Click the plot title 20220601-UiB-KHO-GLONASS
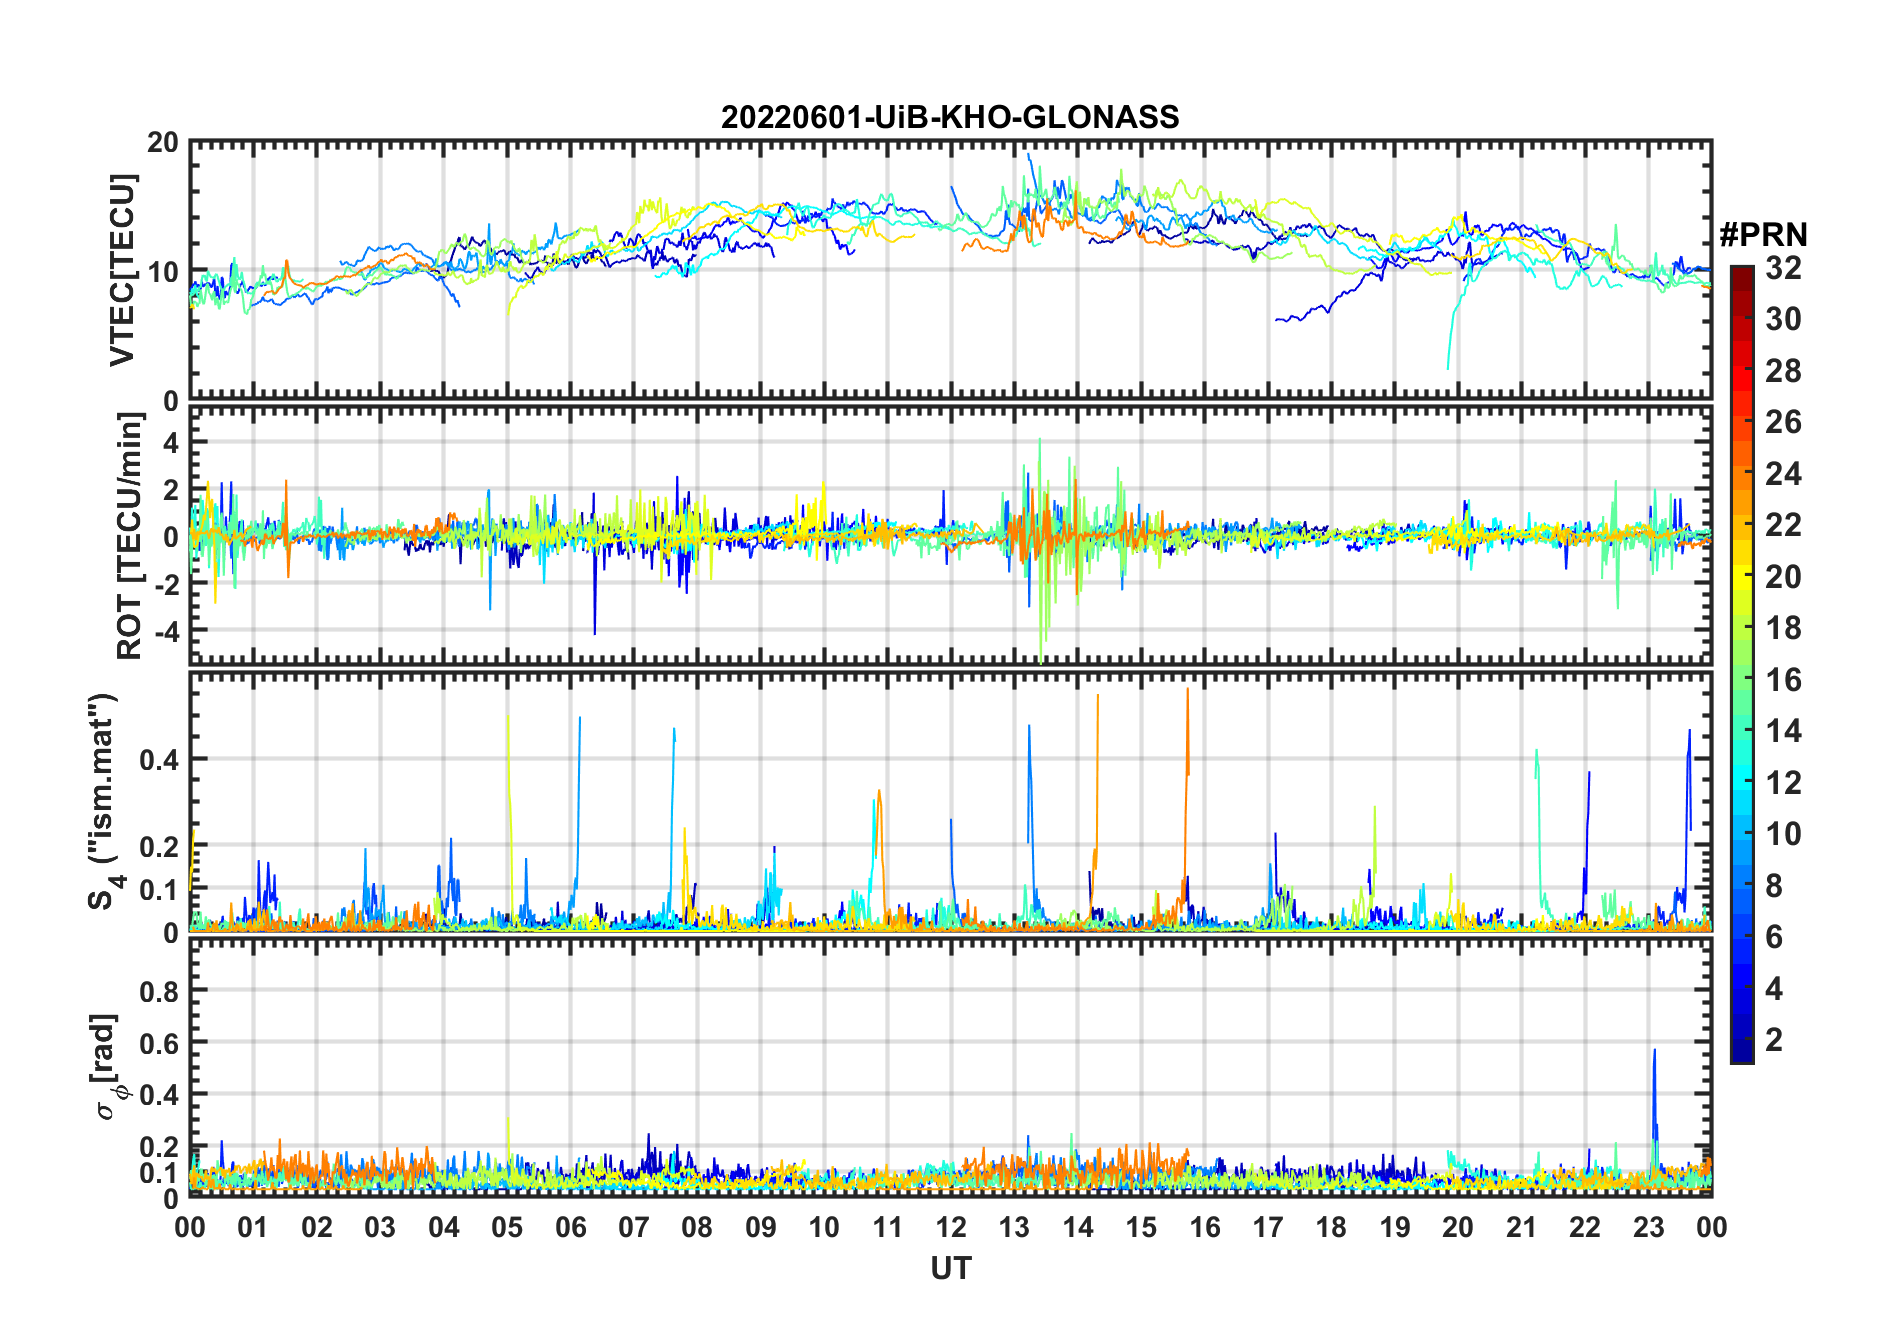1902x1330 pixels. 950,118
